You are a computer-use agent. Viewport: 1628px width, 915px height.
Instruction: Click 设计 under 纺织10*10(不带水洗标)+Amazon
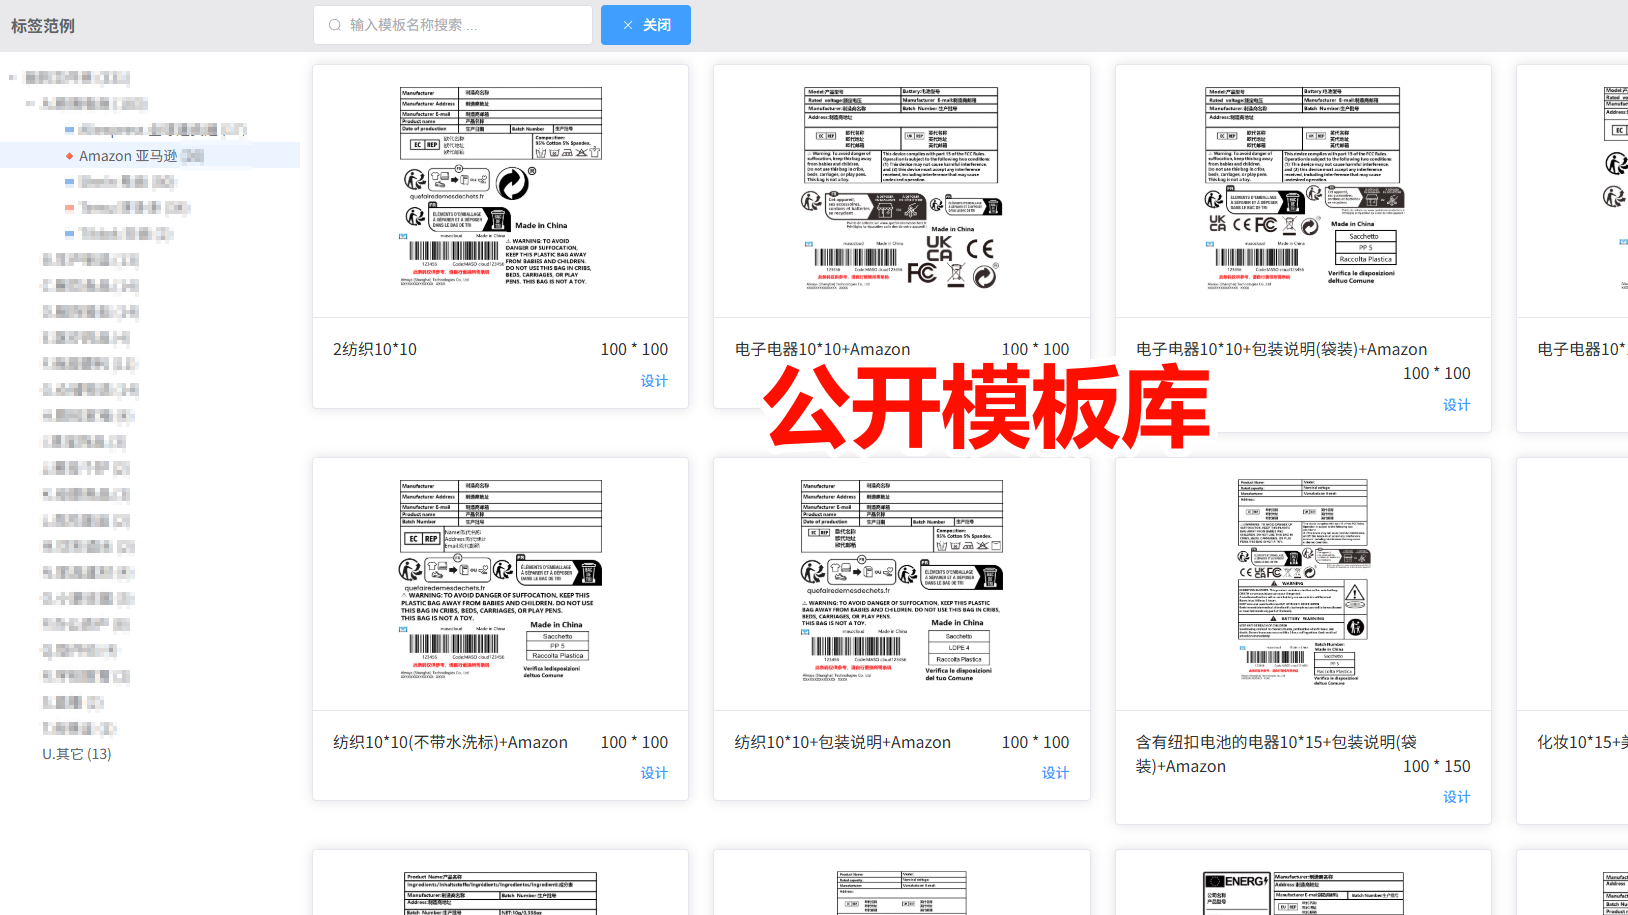click(654, 773)
